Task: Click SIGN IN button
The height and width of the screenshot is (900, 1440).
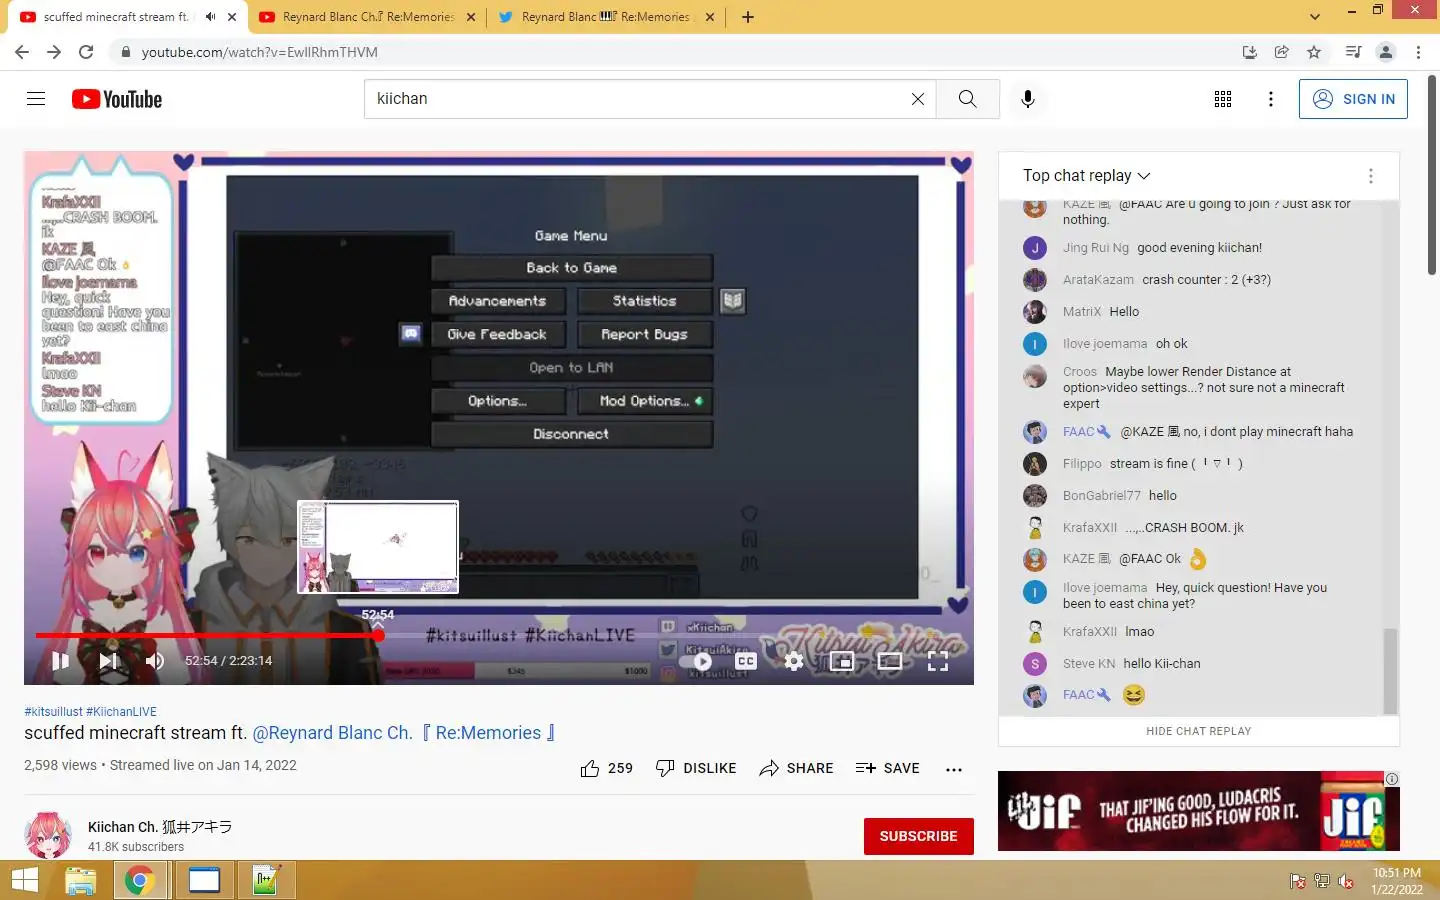Action: 1353,99
